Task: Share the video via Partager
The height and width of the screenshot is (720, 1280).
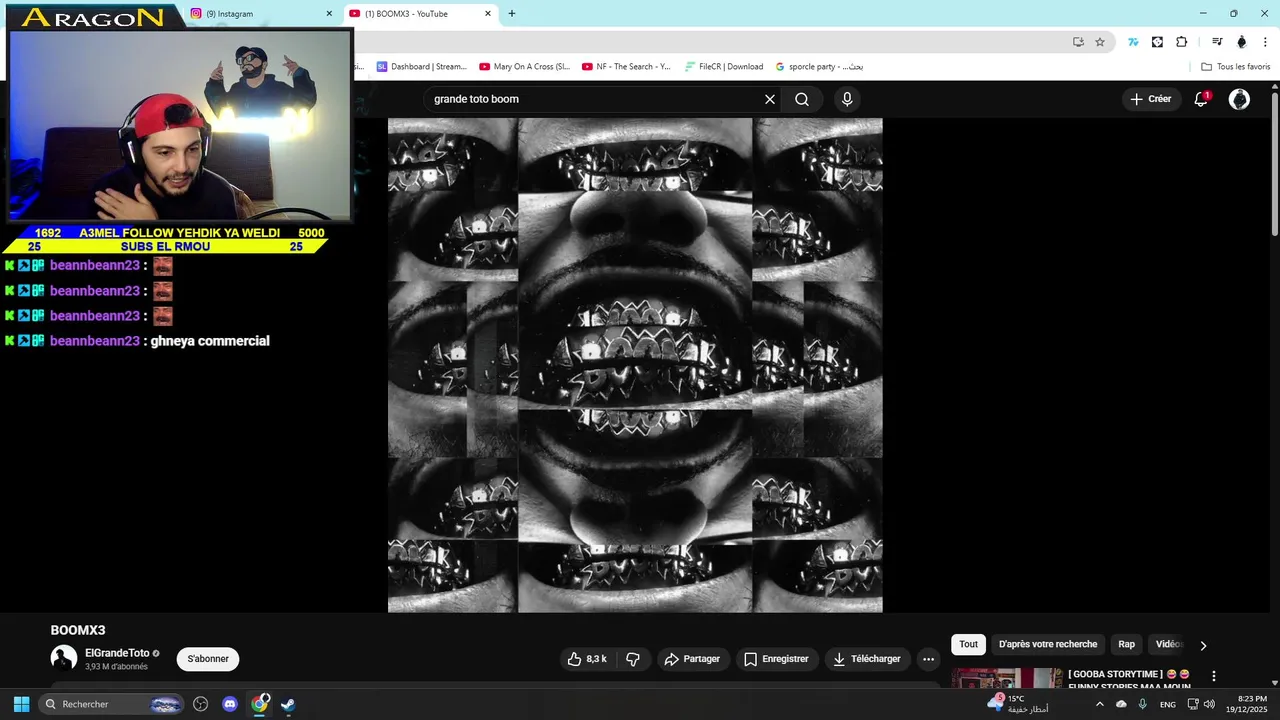Action: 692,659
